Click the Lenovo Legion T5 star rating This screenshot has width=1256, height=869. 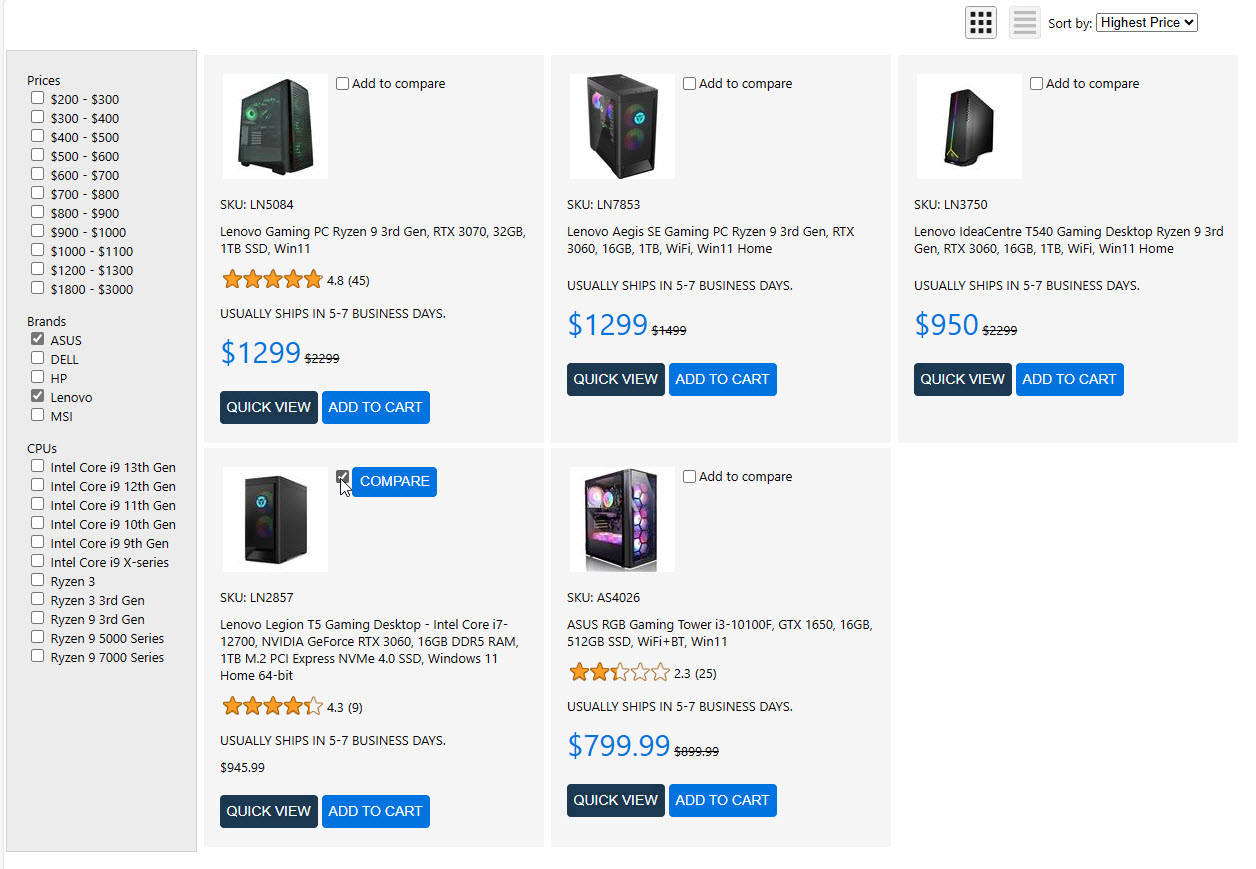pos(272,707)
